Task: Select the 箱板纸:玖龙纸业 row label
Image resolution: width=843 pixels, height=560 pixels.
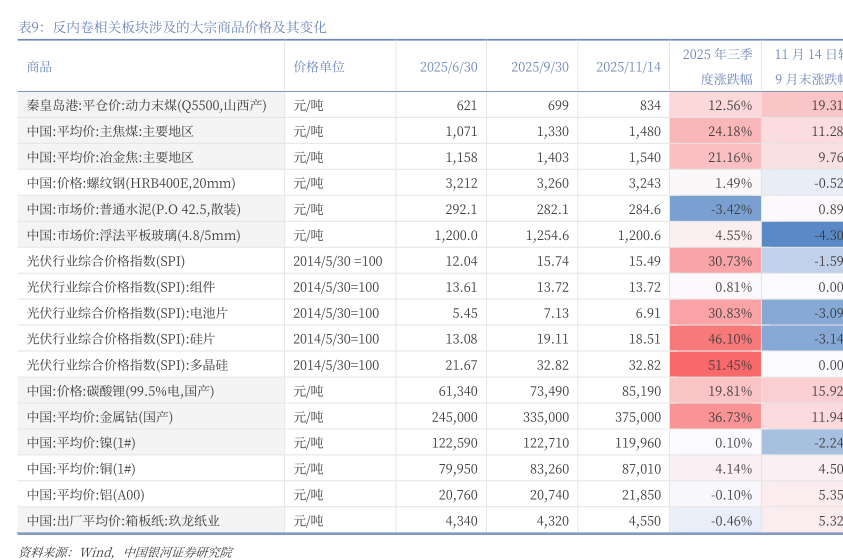Action: [x=123, y=521]
